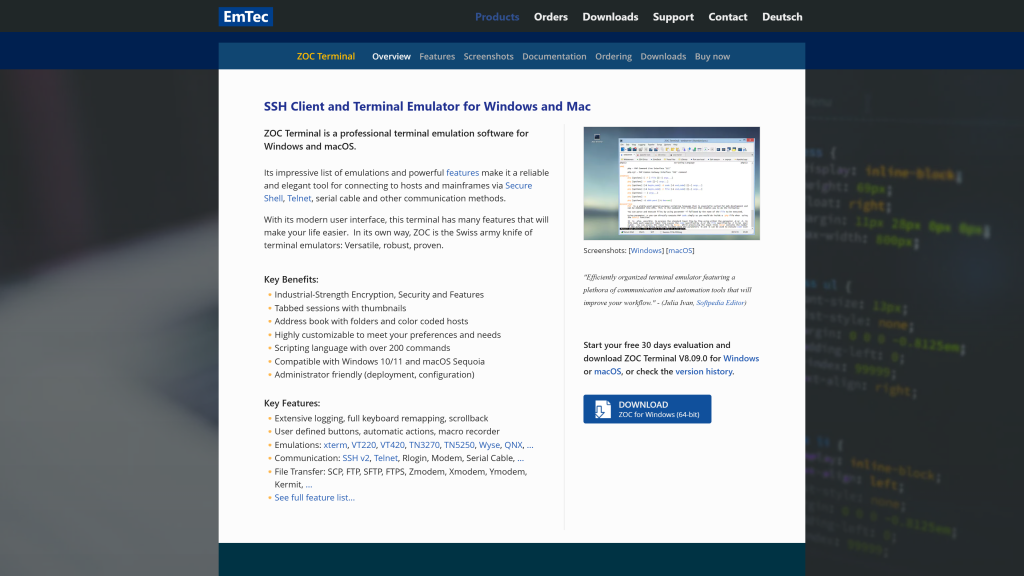Click the 'Key Features:' heading

point(292,404)
